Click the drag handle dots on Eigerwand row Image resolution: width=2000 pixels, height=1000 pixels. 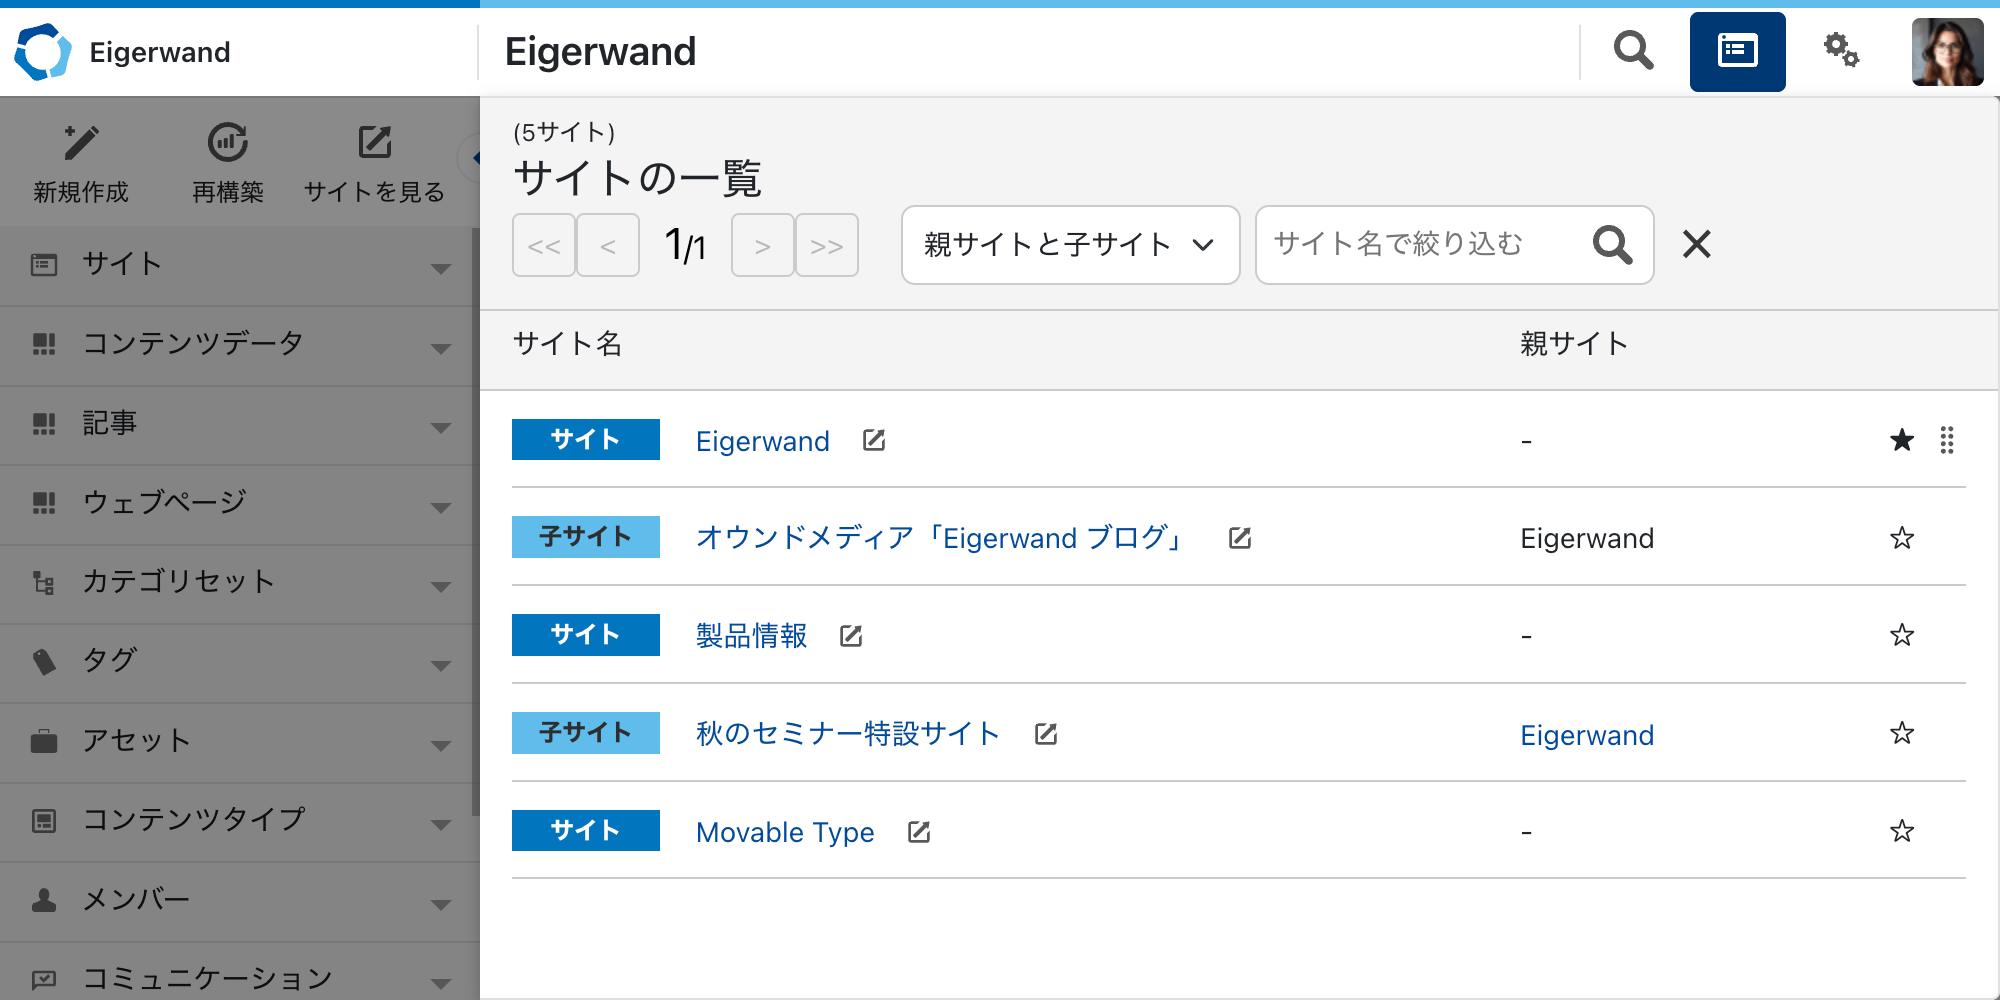click(1946, 440)
